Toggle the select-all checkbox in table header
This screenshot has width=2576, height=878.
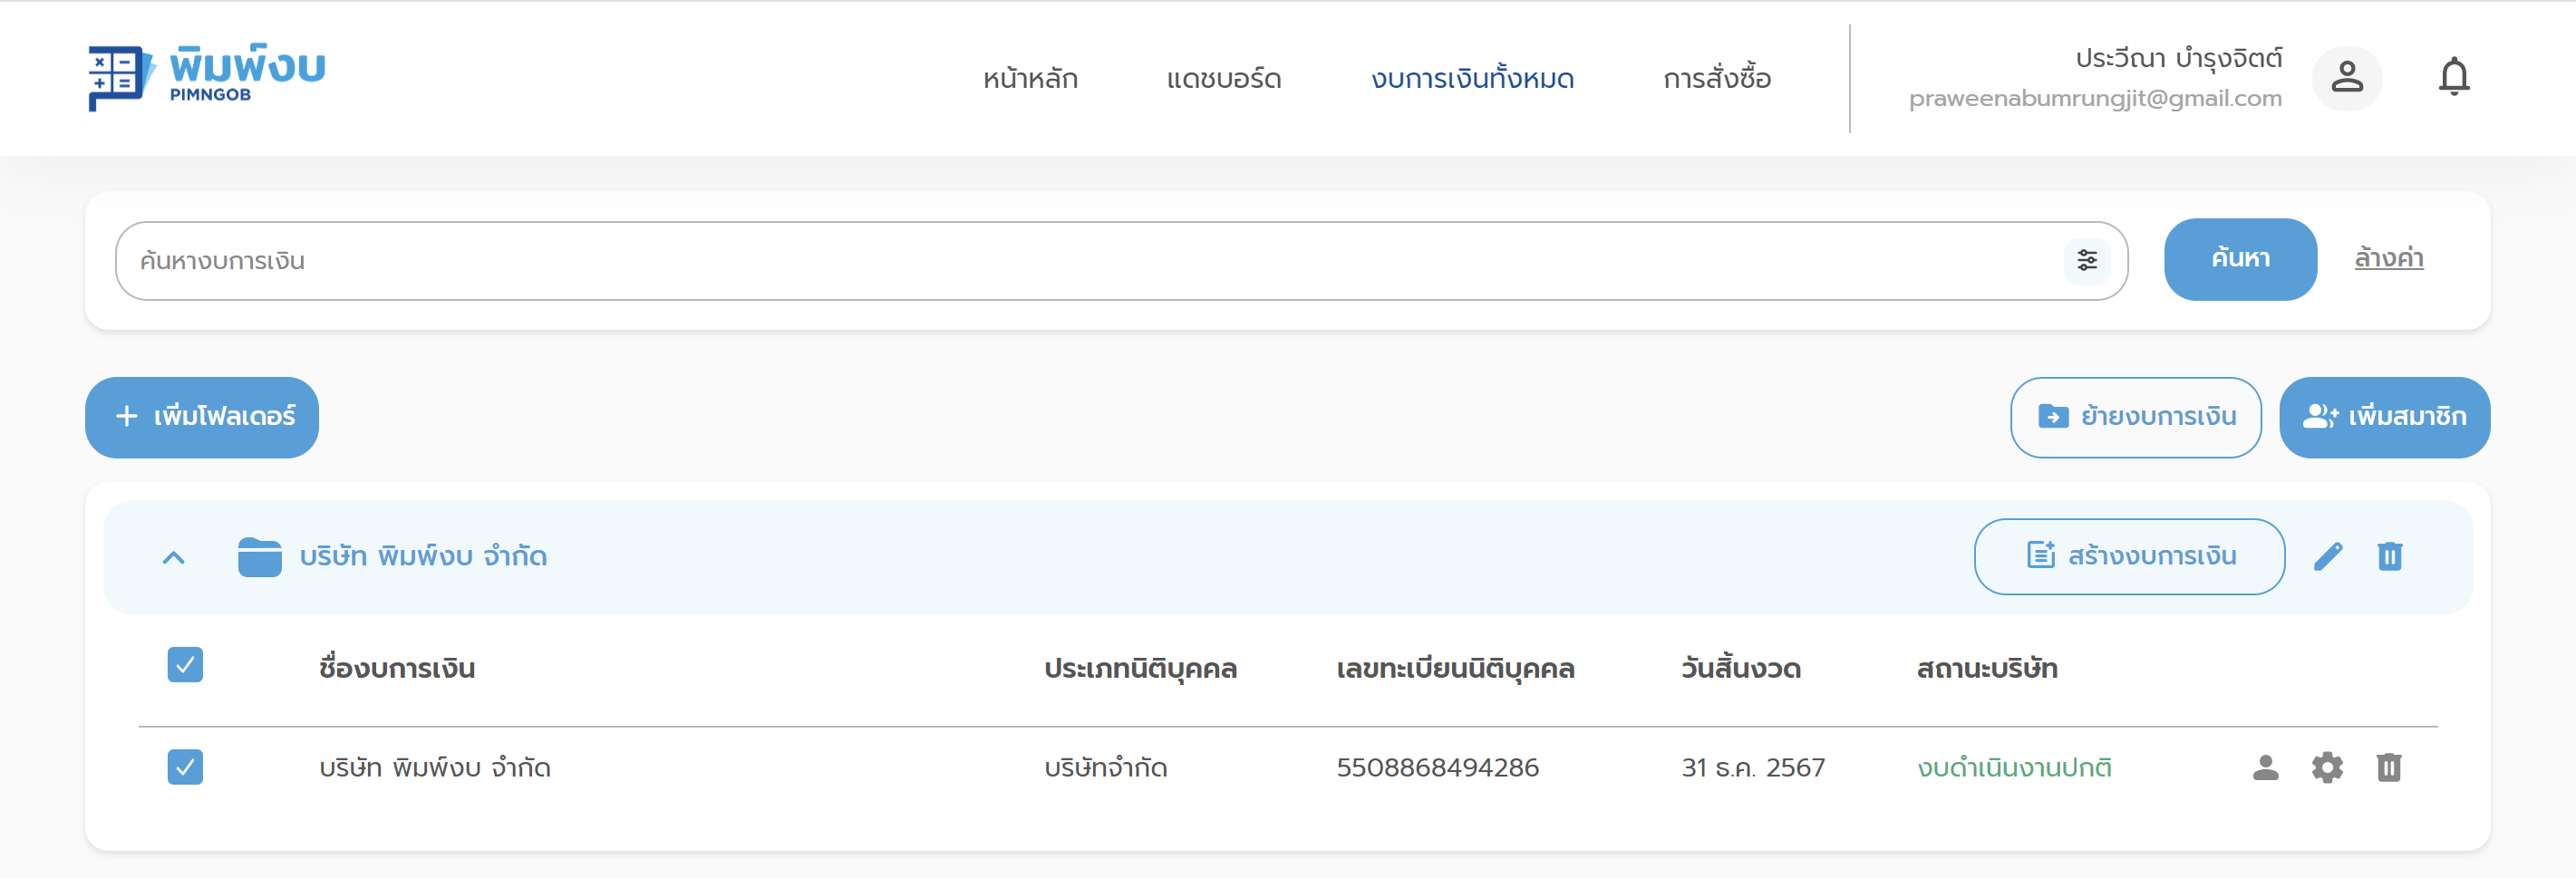(185, 665)
